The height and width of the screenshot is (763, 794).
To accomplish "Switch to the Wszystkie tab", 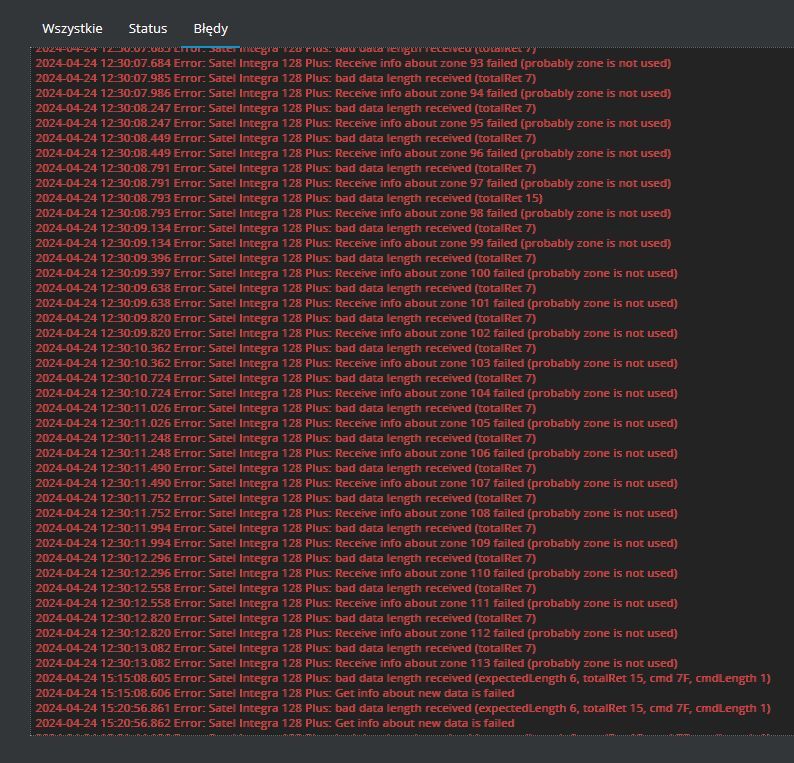I will pyautogui.click(x=72, y=28).
